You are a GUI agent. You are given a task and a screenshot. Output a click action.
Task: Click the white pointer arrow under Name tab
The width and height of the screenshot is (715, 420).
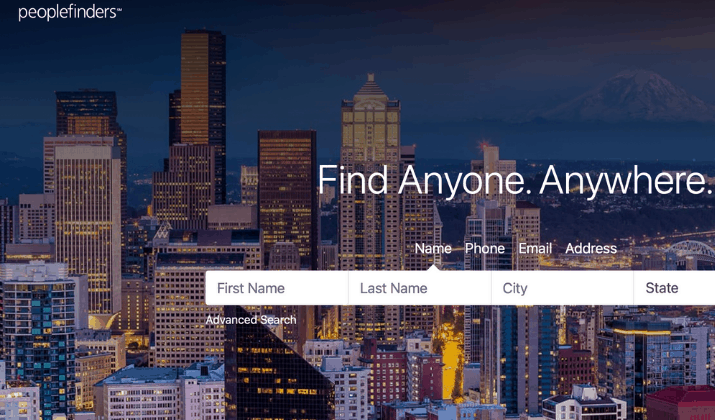(433, 268)
